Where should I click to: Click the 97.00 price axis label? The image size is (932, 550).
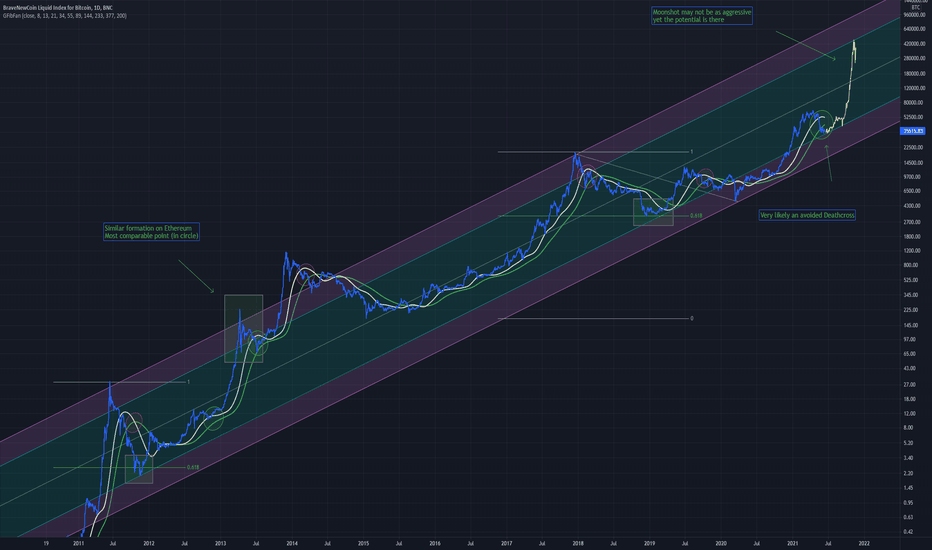coord(909,339)
